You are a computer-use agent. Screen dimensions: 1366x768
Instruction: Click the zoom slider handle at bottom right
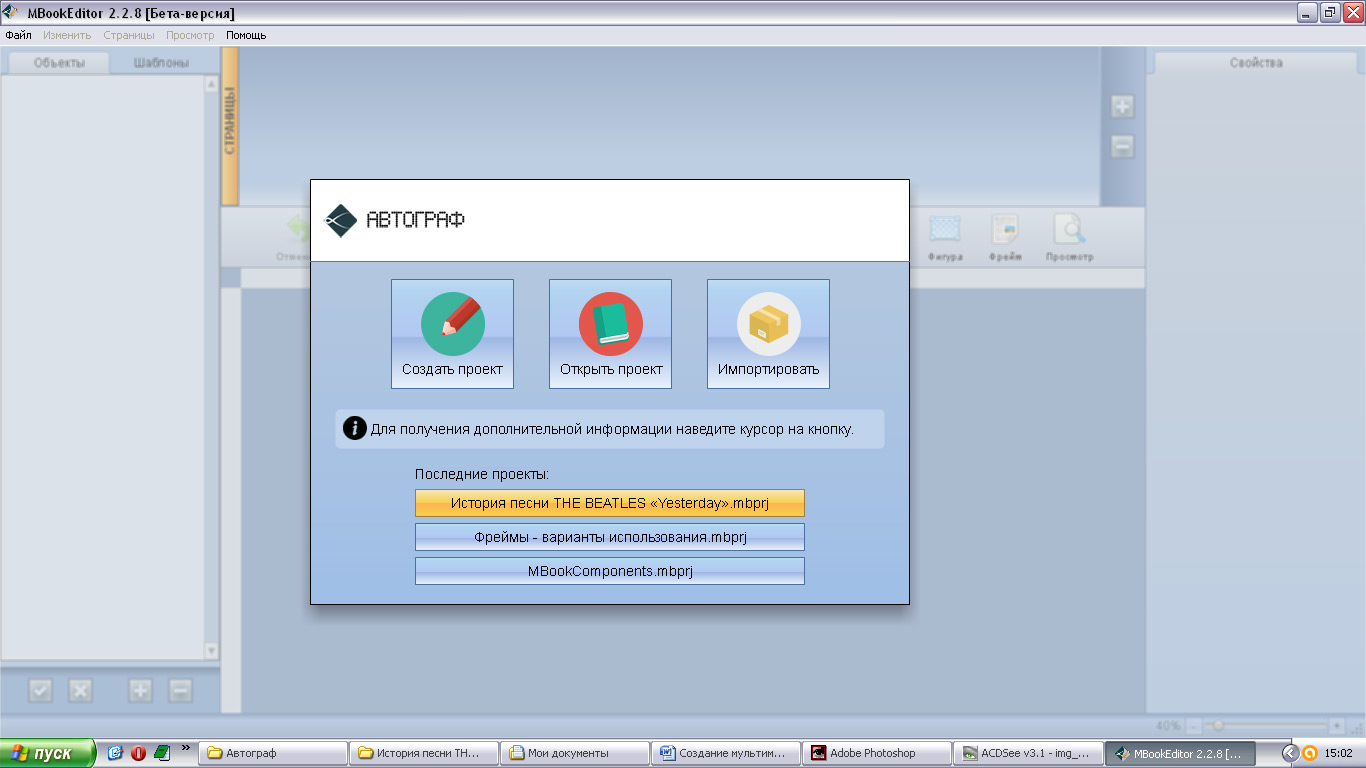tap(1218, 726)
